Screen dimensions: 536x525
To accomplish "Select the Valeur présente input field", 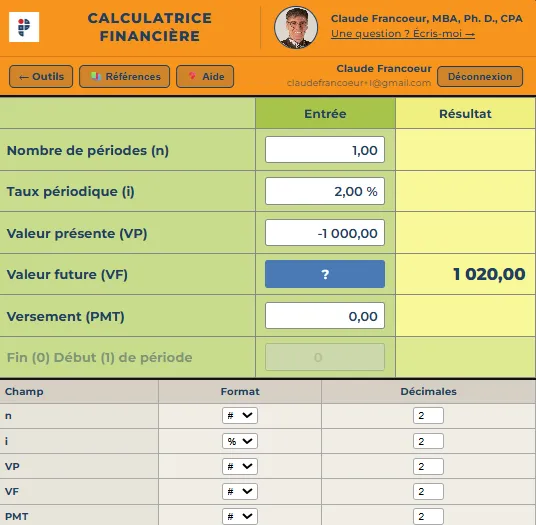I will pos(325,233).
